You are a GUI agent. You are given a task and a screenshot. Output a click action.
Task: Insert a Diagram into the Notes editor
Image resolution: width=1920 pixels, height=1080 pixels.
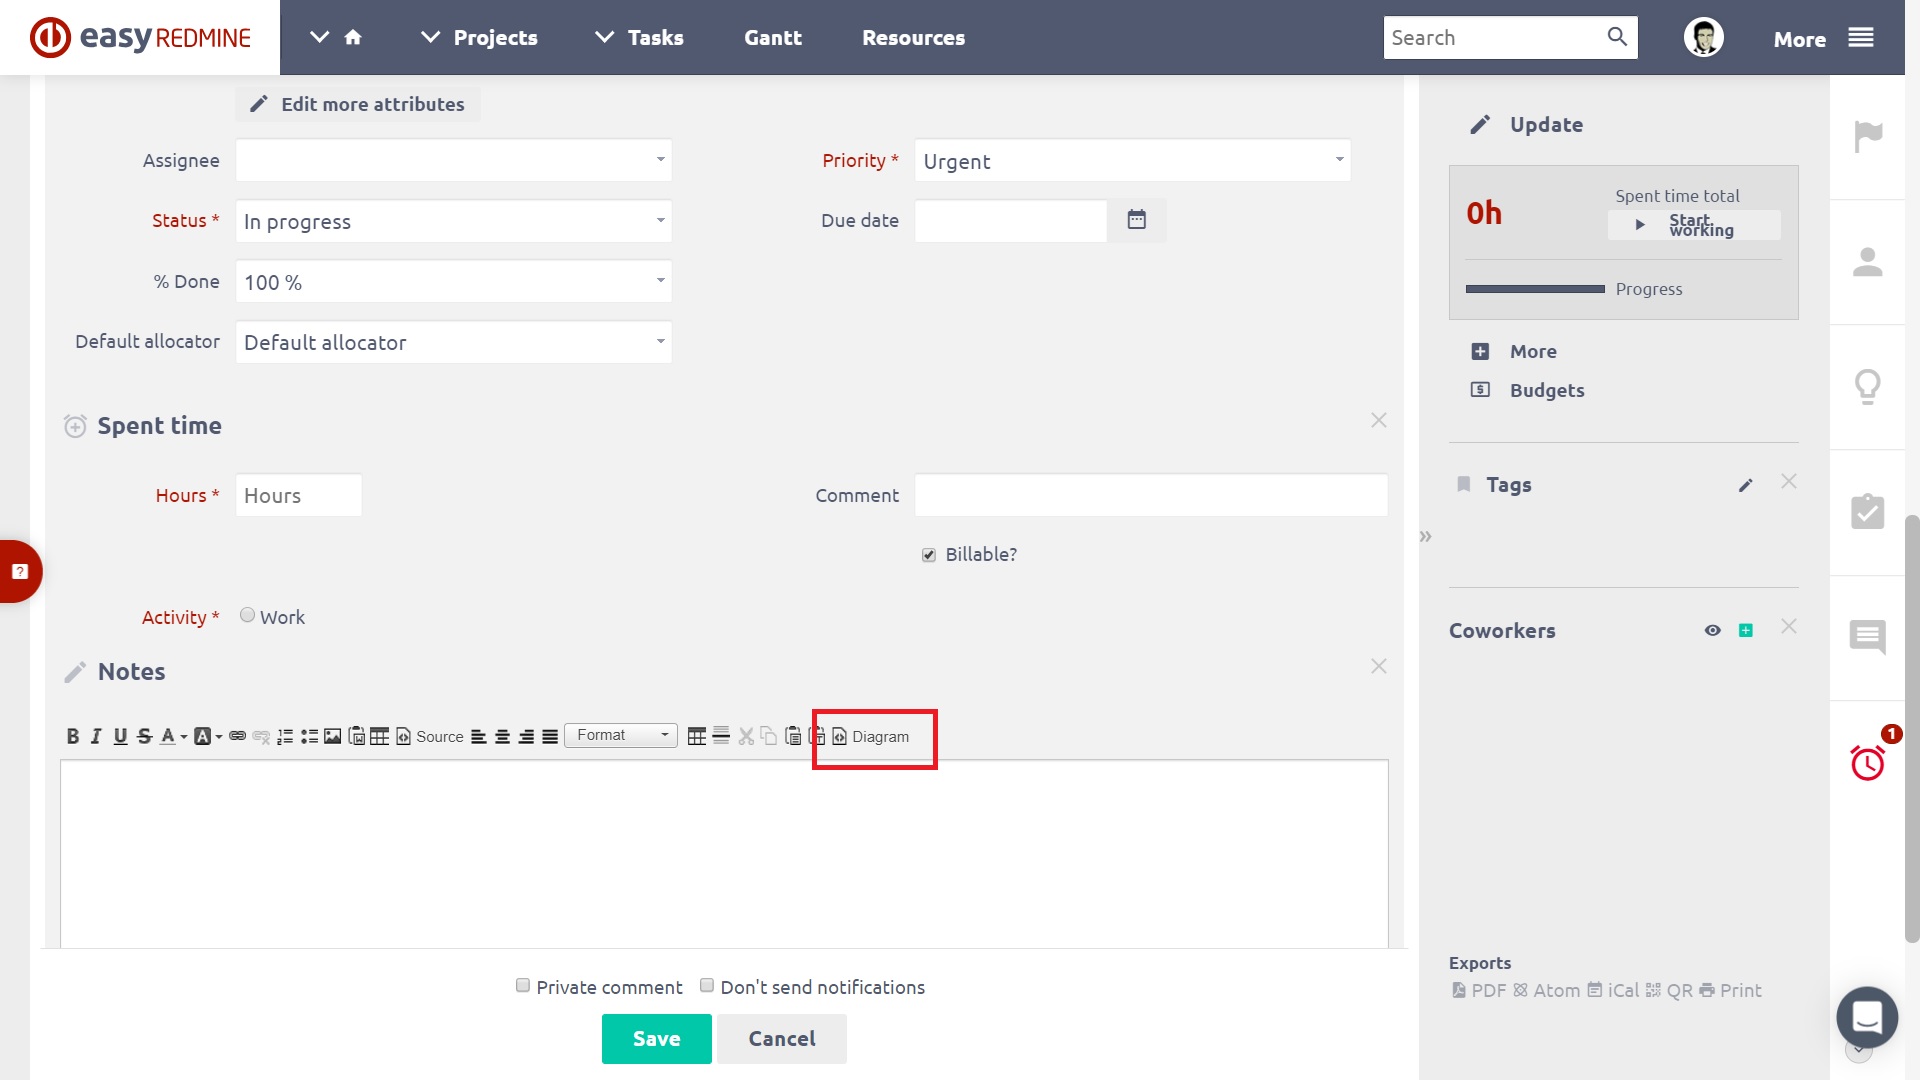[x=874, y=737]
